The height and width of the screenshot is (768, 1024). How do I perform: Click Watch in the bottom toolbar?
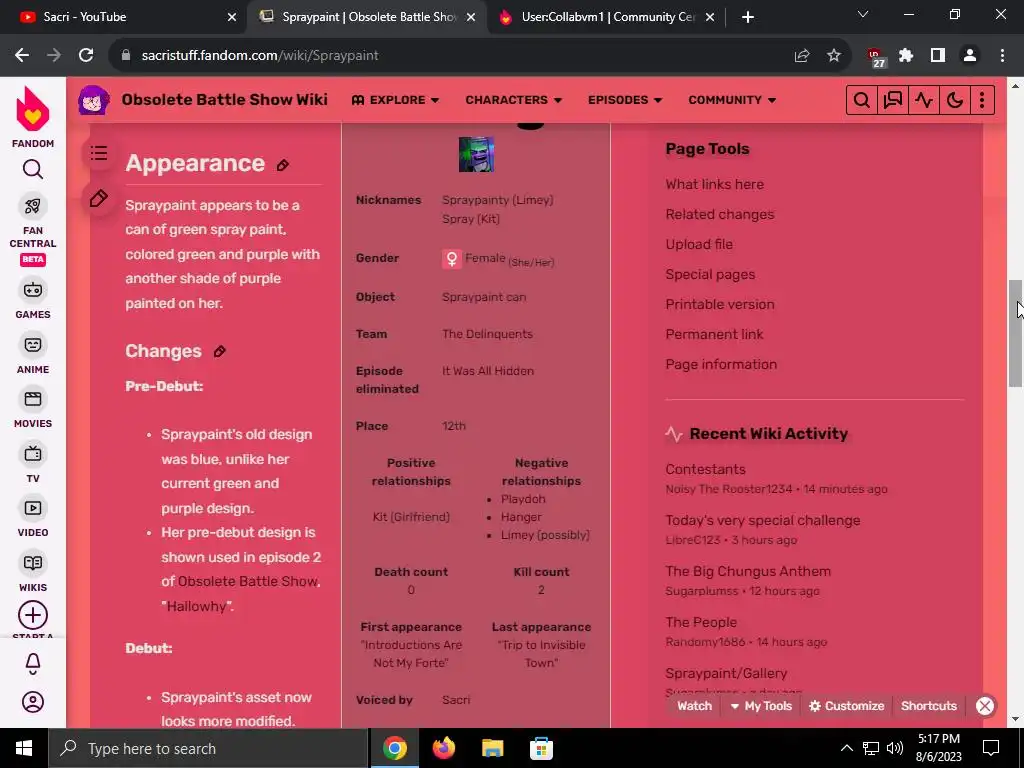(694, 706)
